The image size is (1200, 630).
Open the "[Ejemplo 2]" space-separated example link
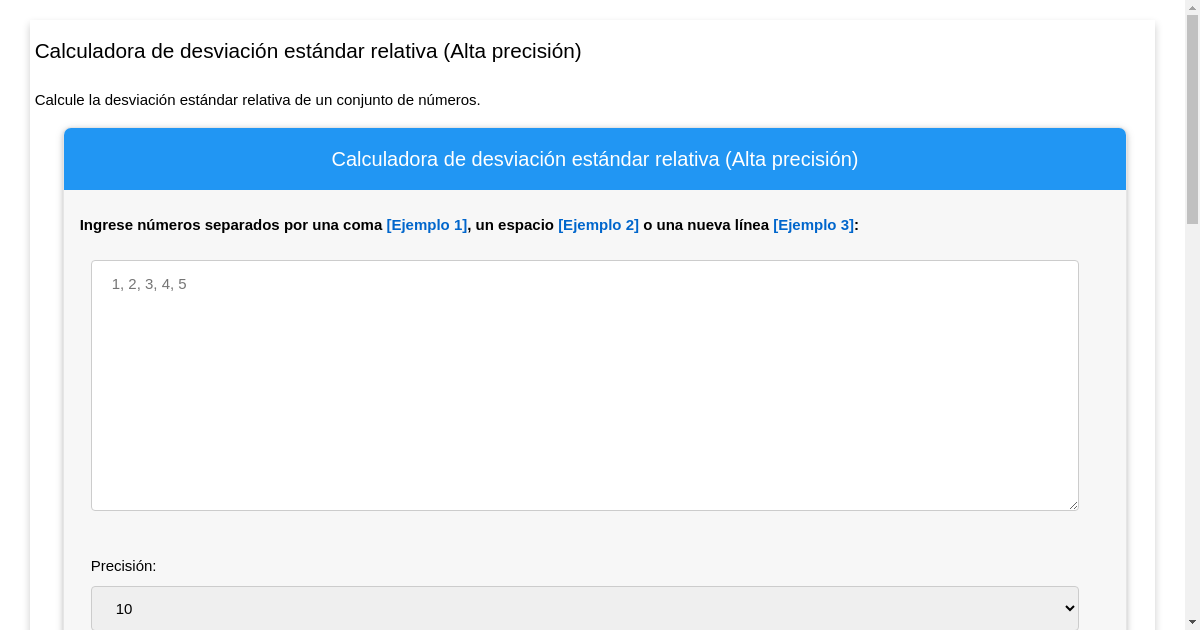(x=598, y=225)
